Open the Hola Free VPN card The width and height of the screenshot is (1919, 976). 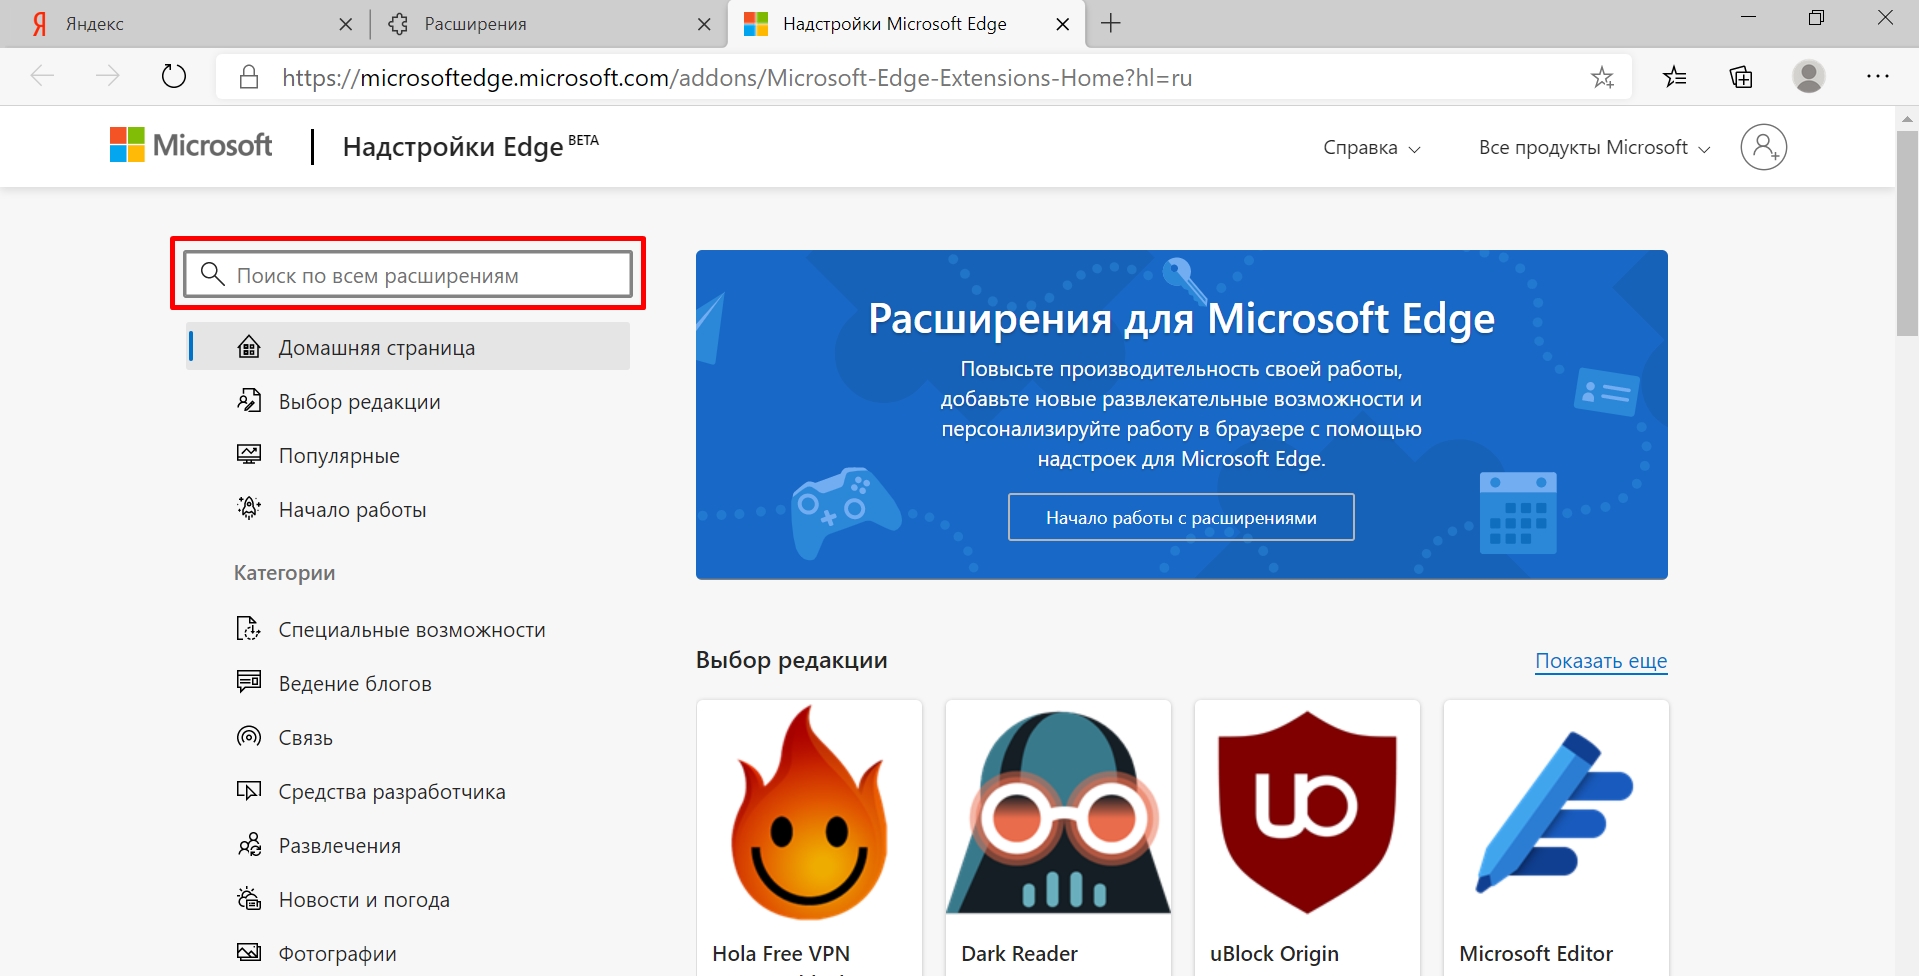(809, 838)
